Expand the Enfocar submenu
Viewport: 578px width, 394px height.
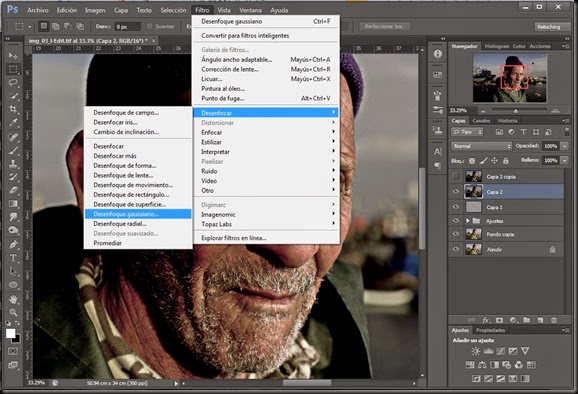click(x=266, y=132)
